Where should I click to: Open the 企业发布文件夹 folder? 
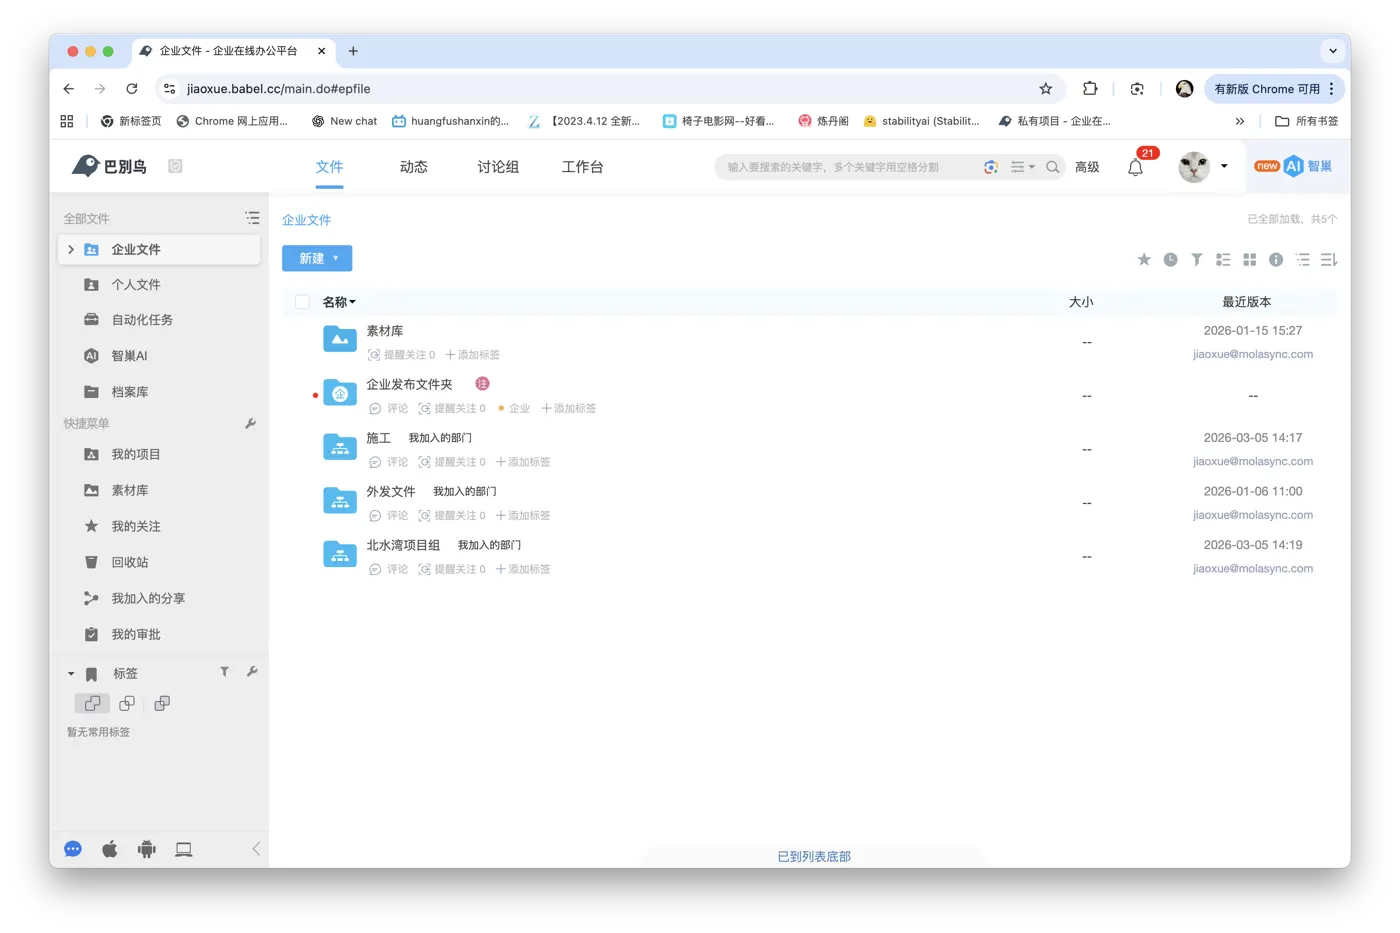409,385
